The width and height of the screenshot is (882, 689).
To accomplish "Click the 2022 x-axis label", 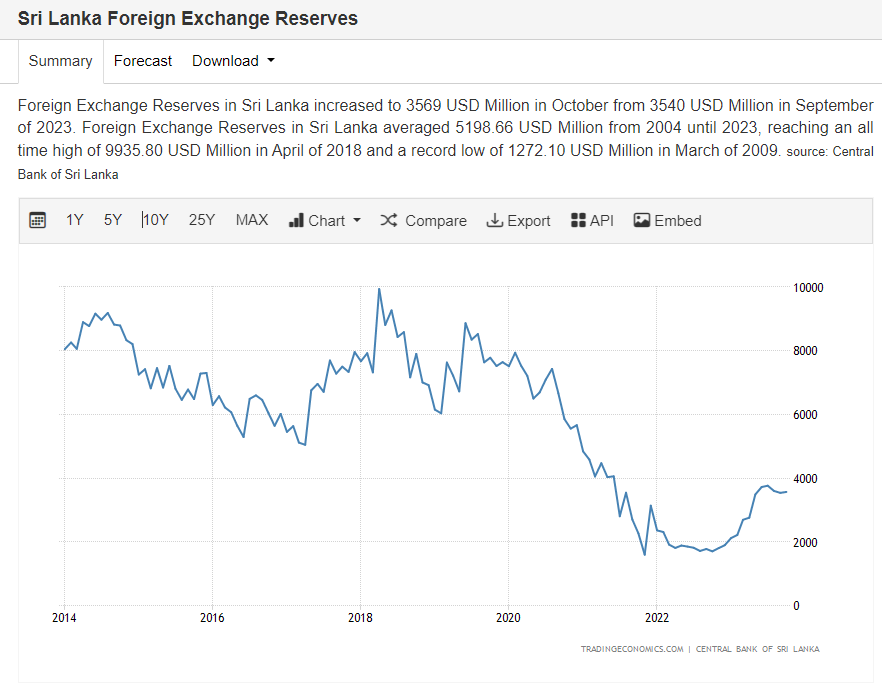I will [x=656, y=618].
